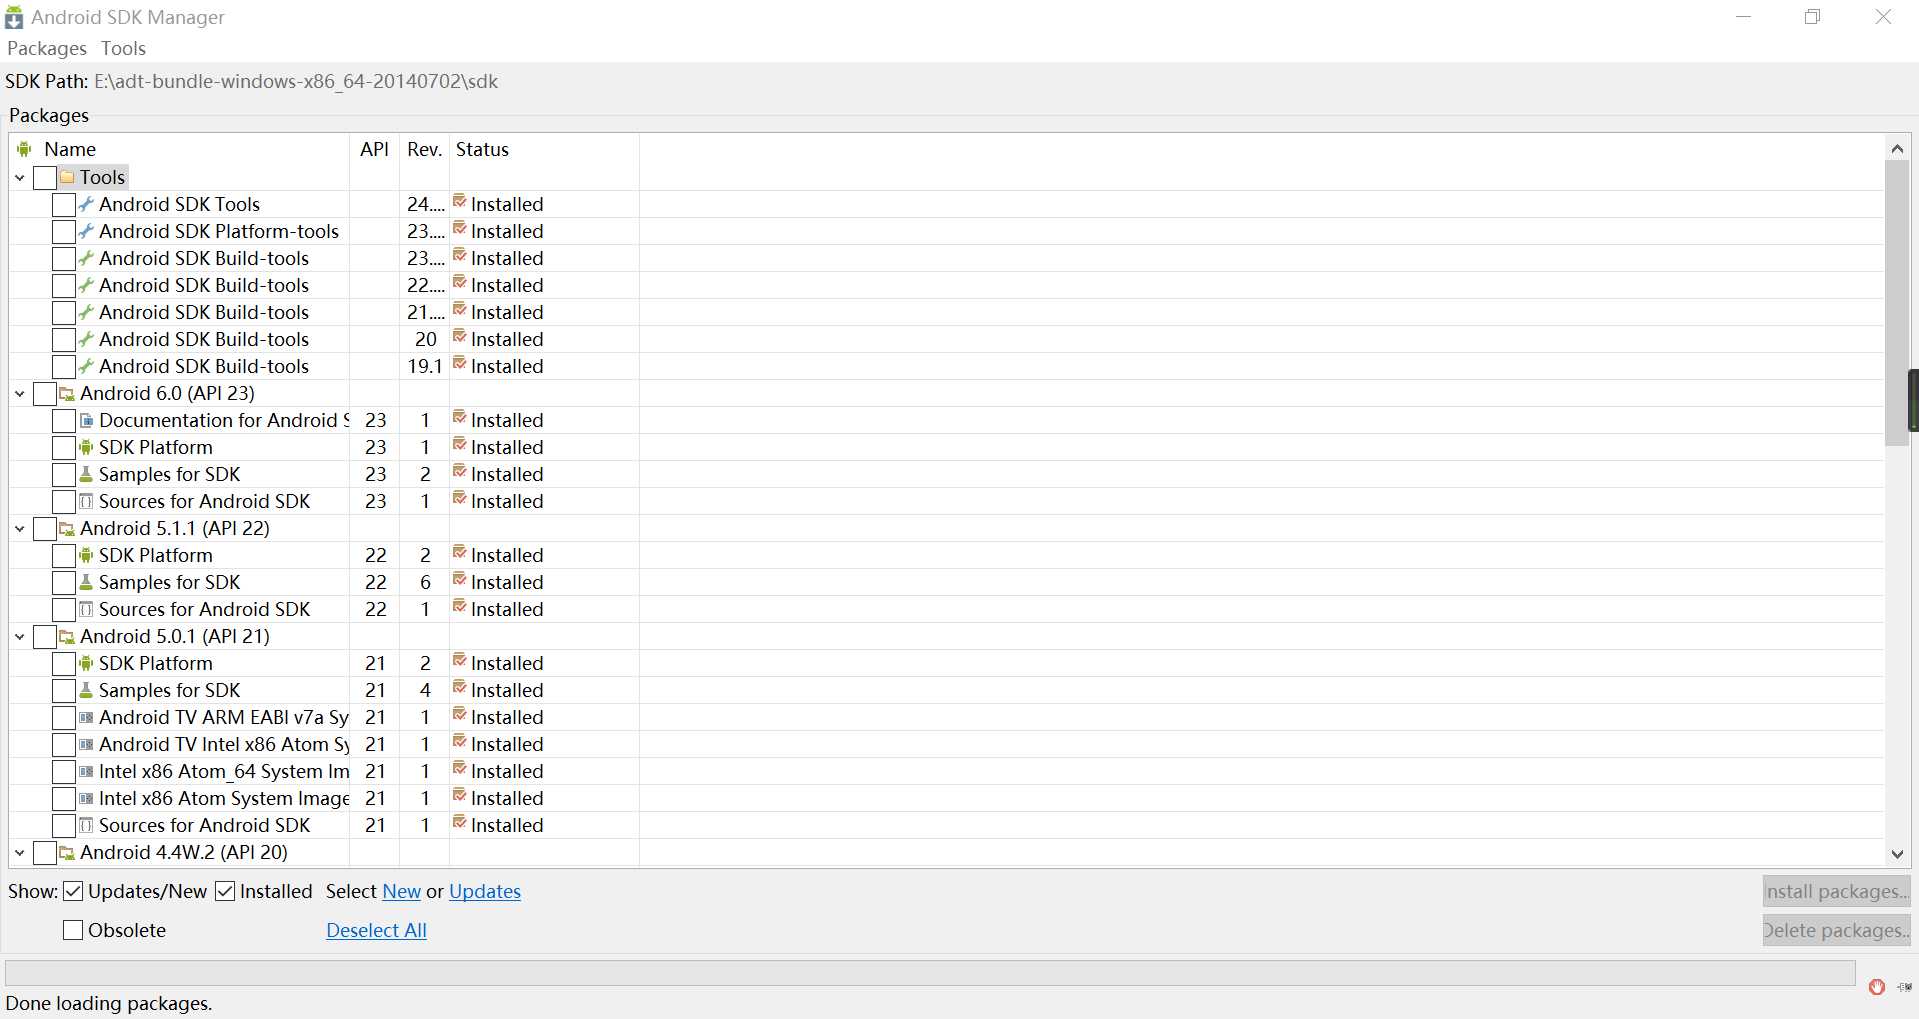
Task: Click API 22 SDK Platform android icon
Action: (x=86, y=555)
